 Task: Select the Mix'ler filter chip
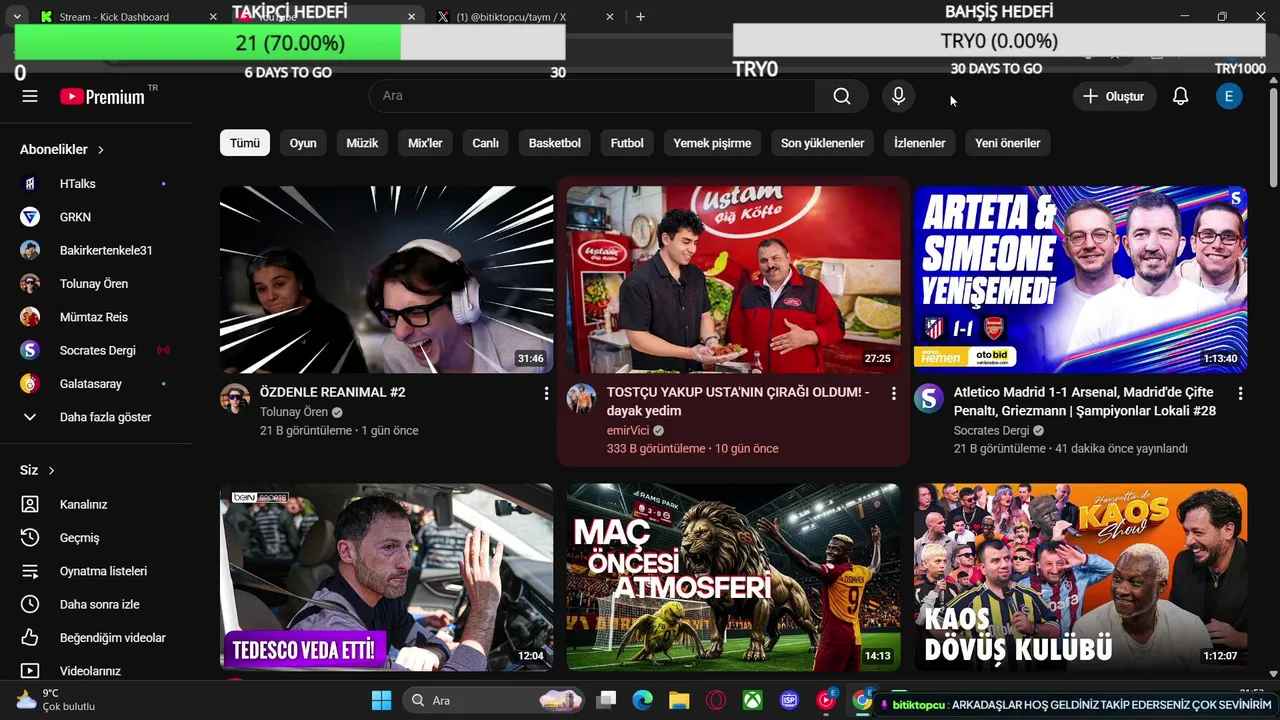(x=425, y=143)
